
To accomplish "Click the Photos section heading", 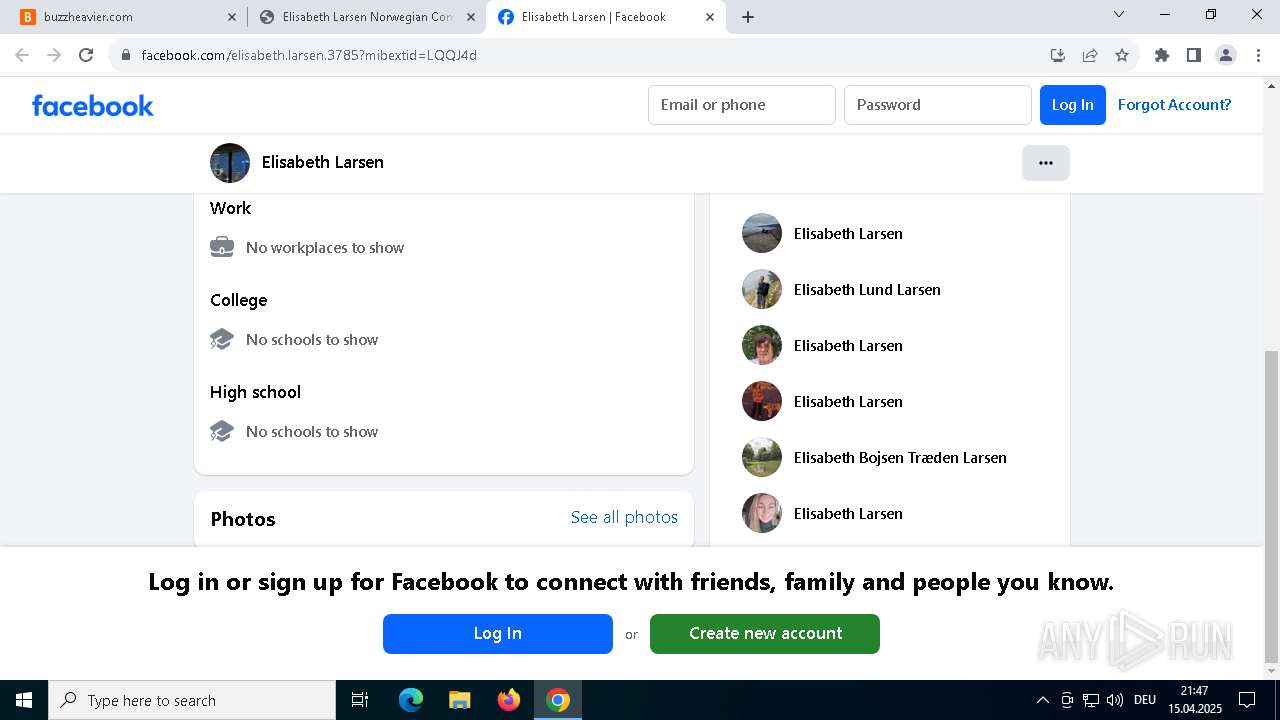I will [243, 519].
